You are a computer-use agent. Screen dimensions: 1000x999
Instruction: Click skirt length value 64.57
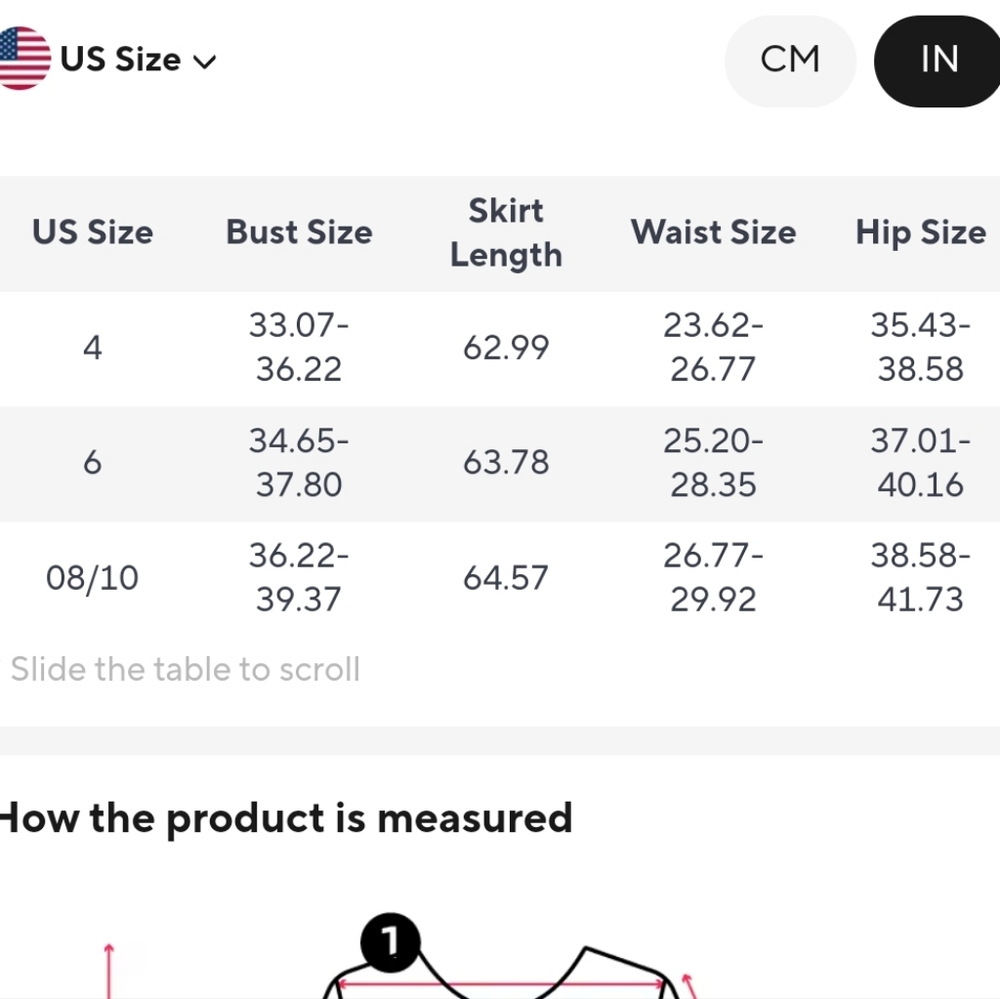coord(506,578)
